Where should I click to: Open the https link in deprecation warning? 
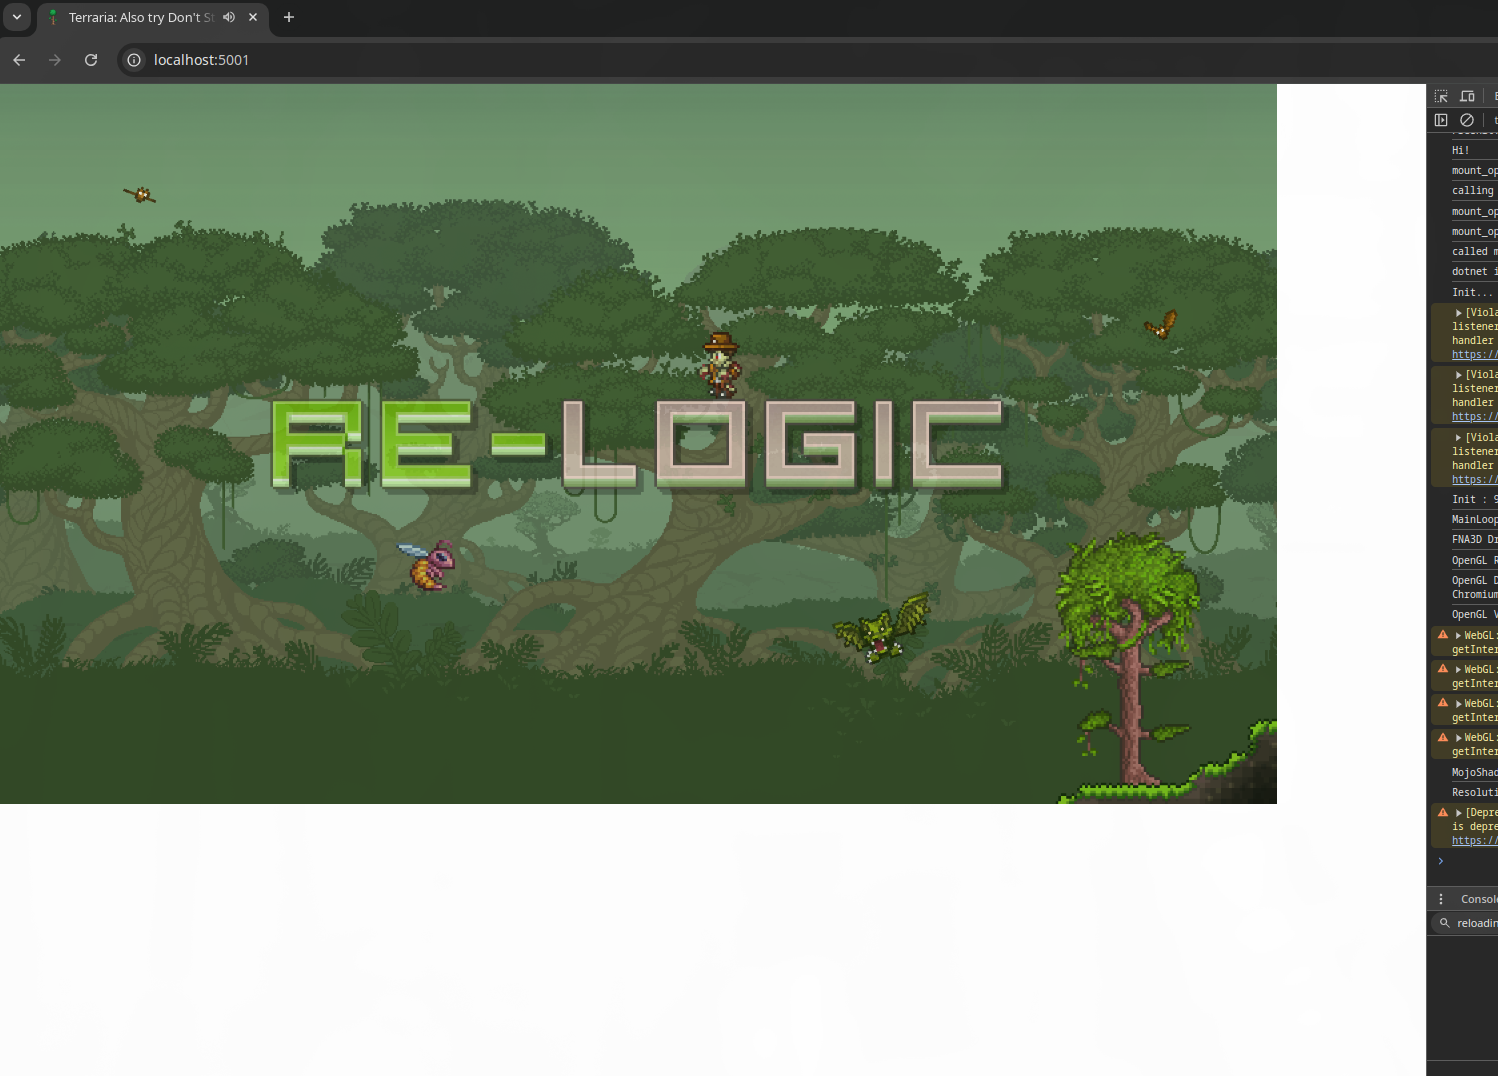[x=1474, y=841]
